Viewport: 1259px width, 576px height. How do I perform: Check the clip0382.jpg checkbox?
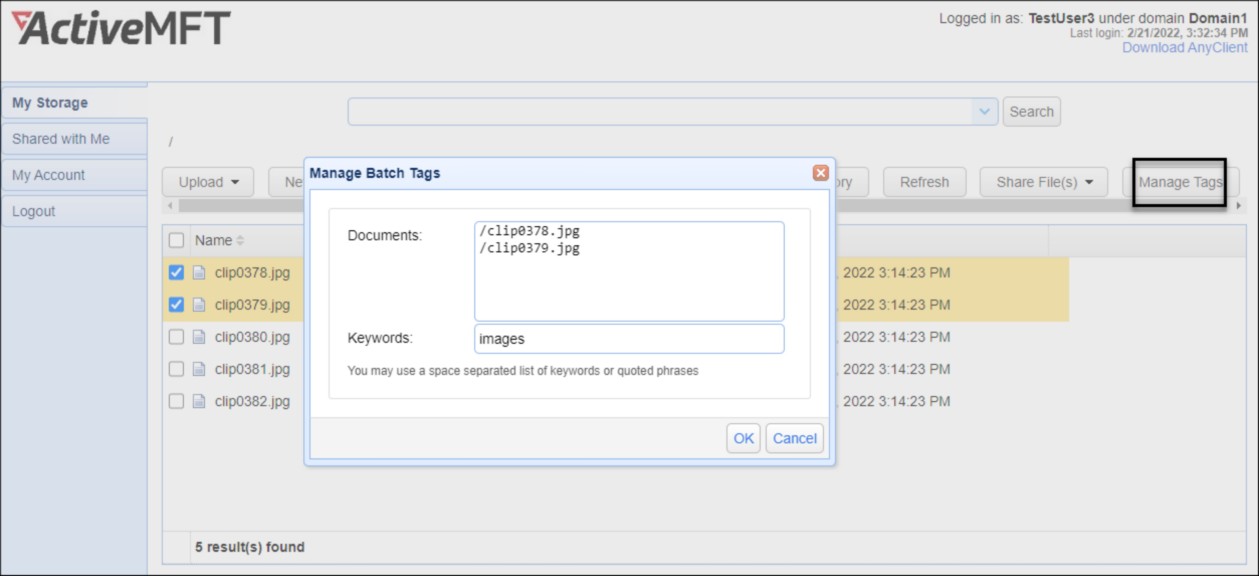pyautogui.click(x=177, y=401)
